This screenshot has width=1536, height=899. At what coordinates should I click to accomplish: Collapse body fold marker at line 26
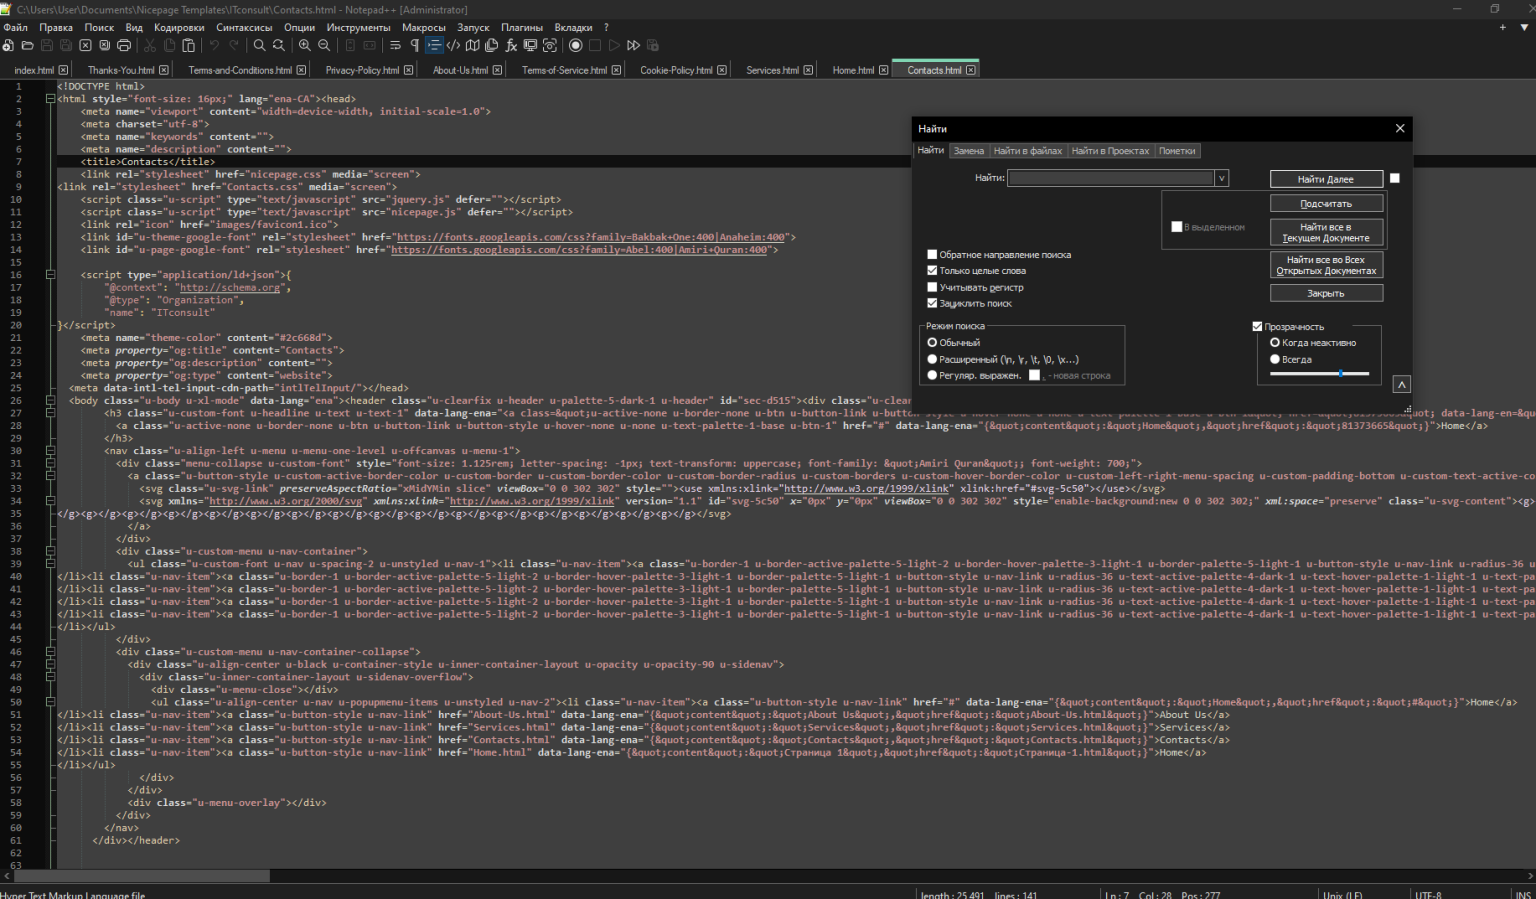pos(50,400)
